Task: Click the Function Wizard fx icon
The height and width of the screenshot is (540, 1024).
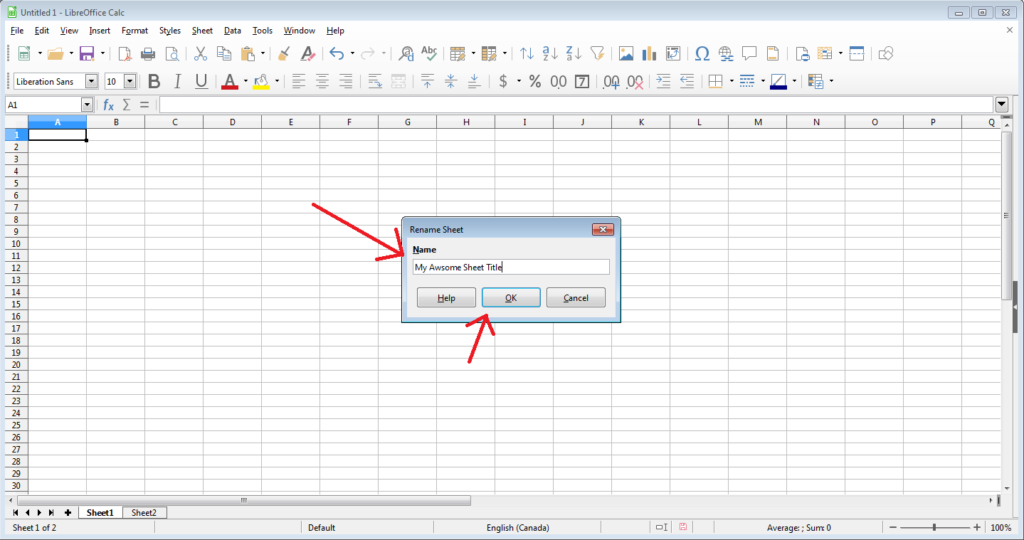Action: (108, 105)
